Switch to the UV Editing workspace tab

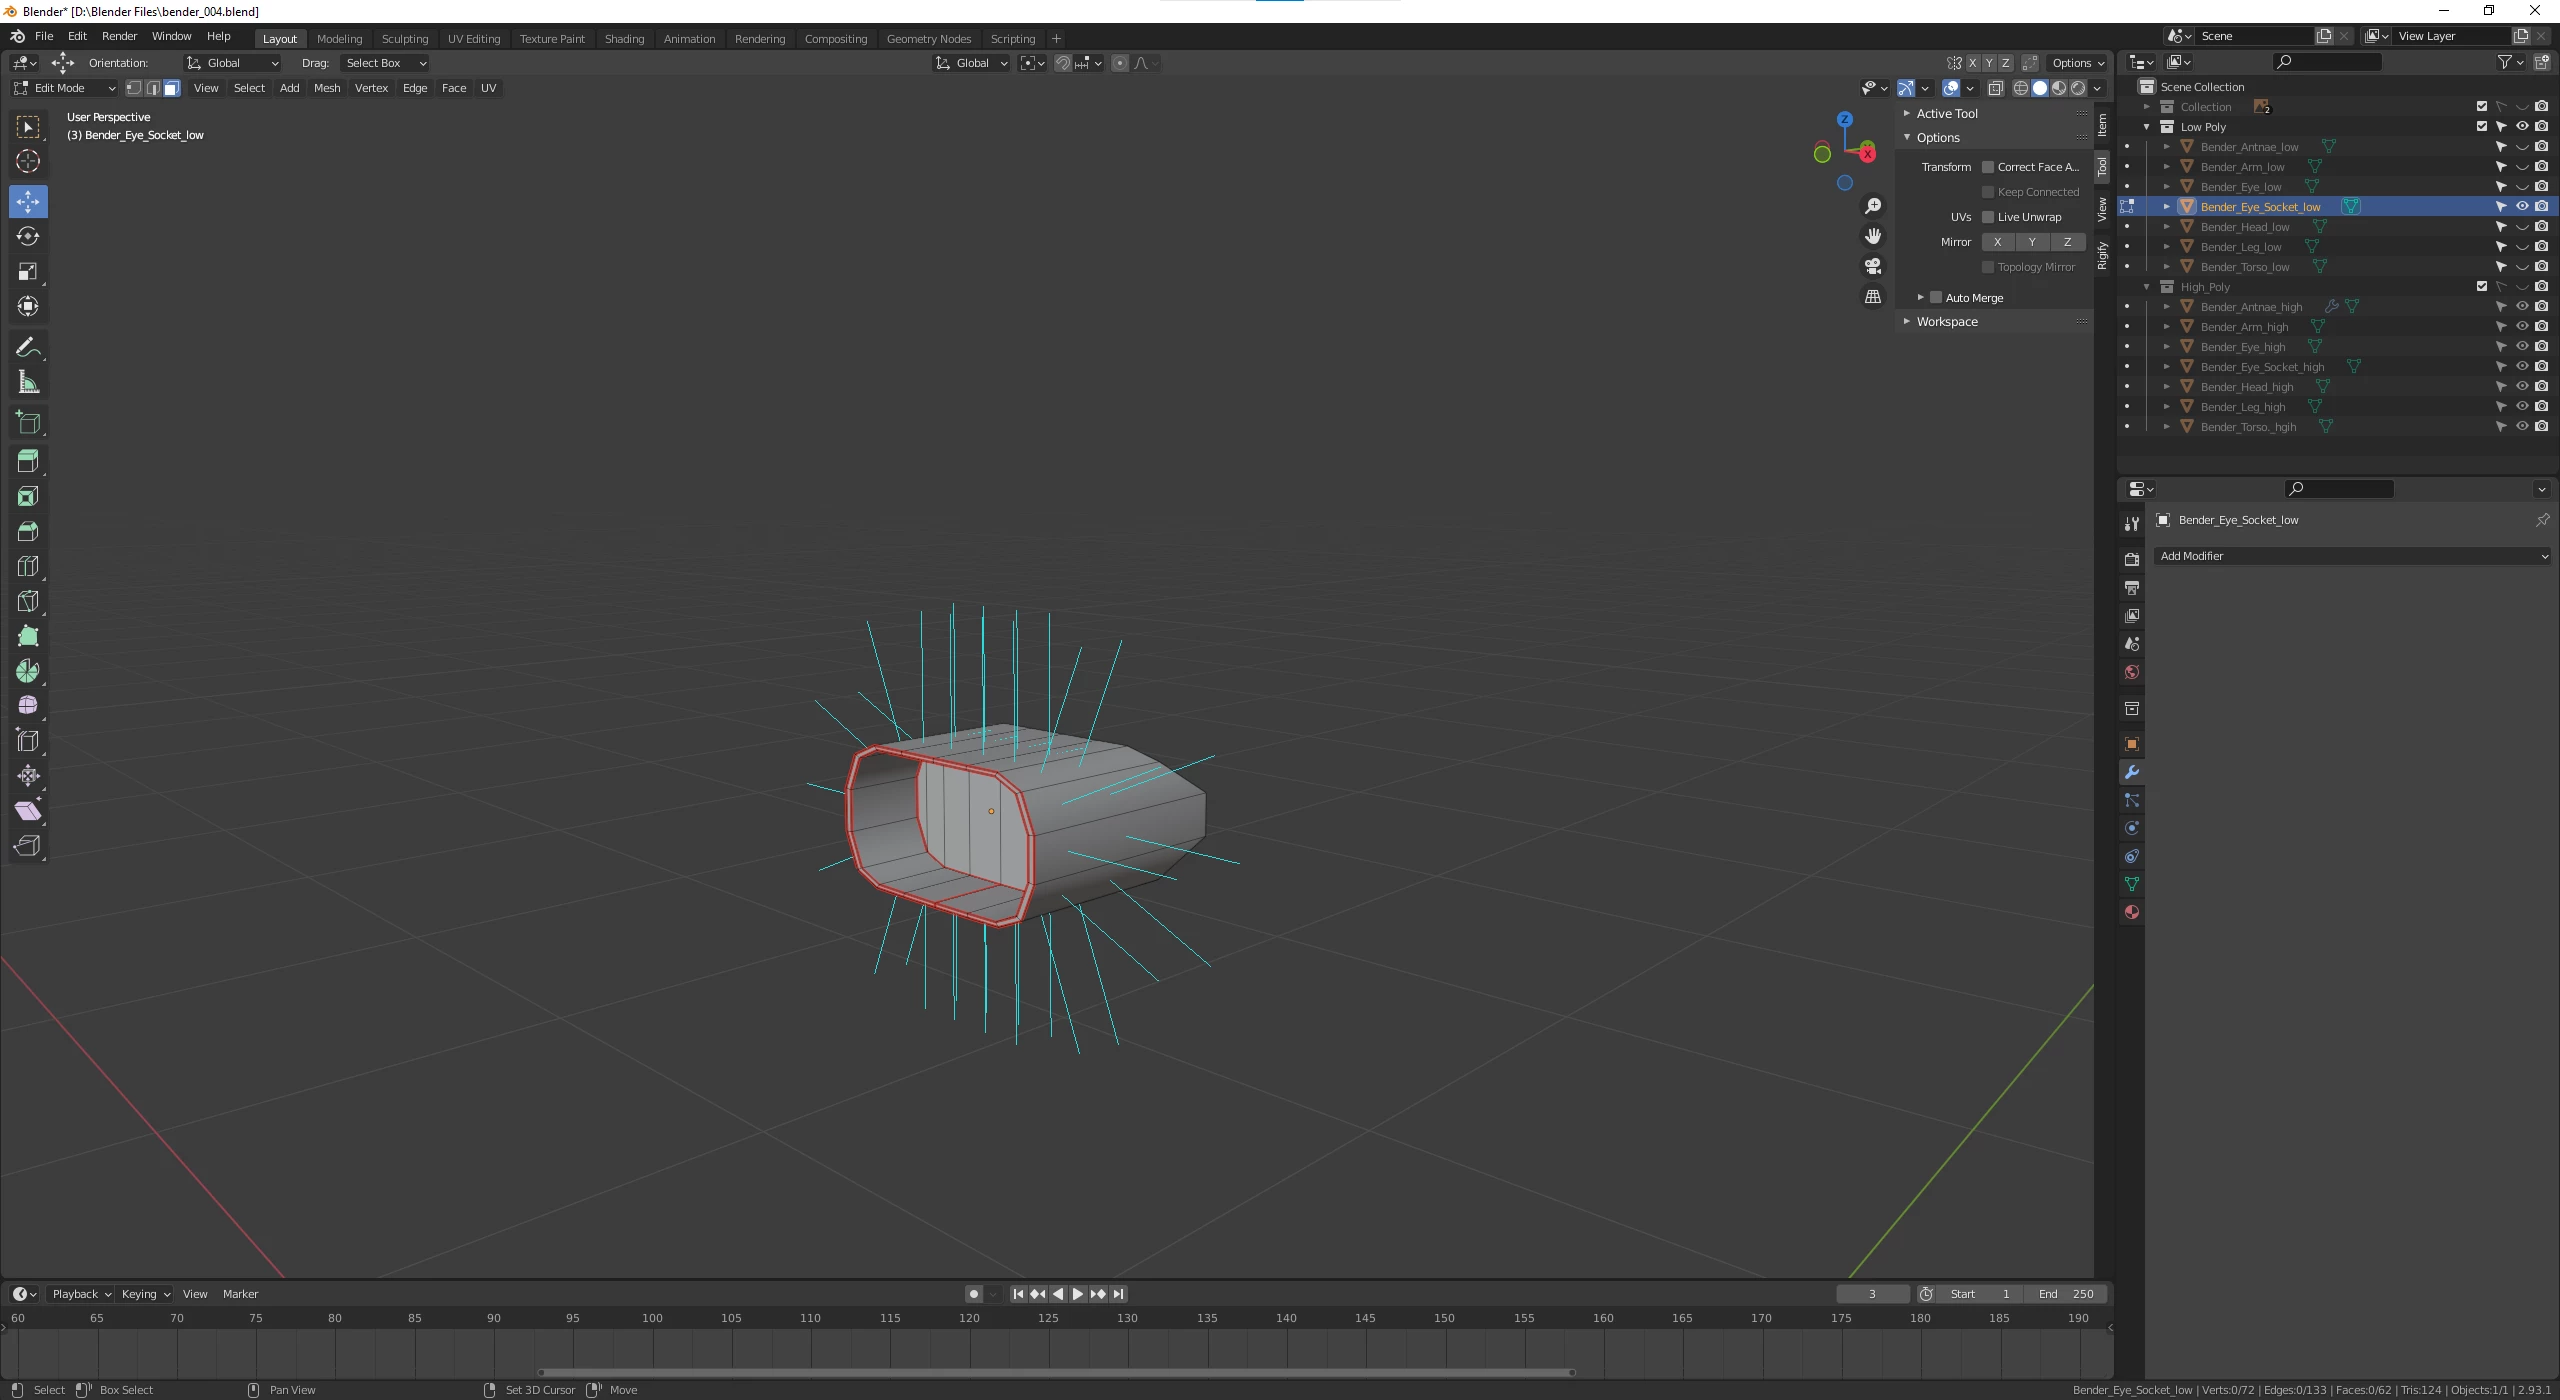coord(473,39)
